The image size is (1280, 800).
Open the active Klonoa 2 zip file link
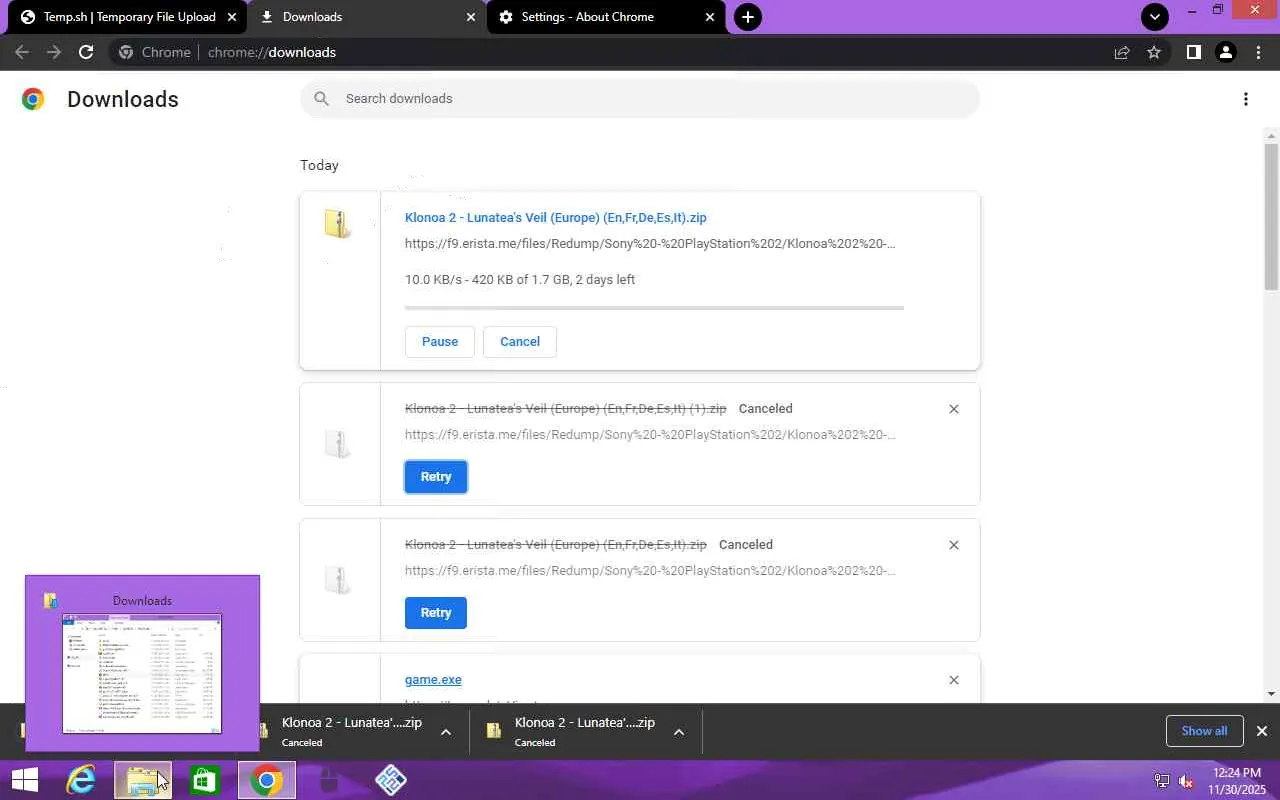(x=556, y=217)
